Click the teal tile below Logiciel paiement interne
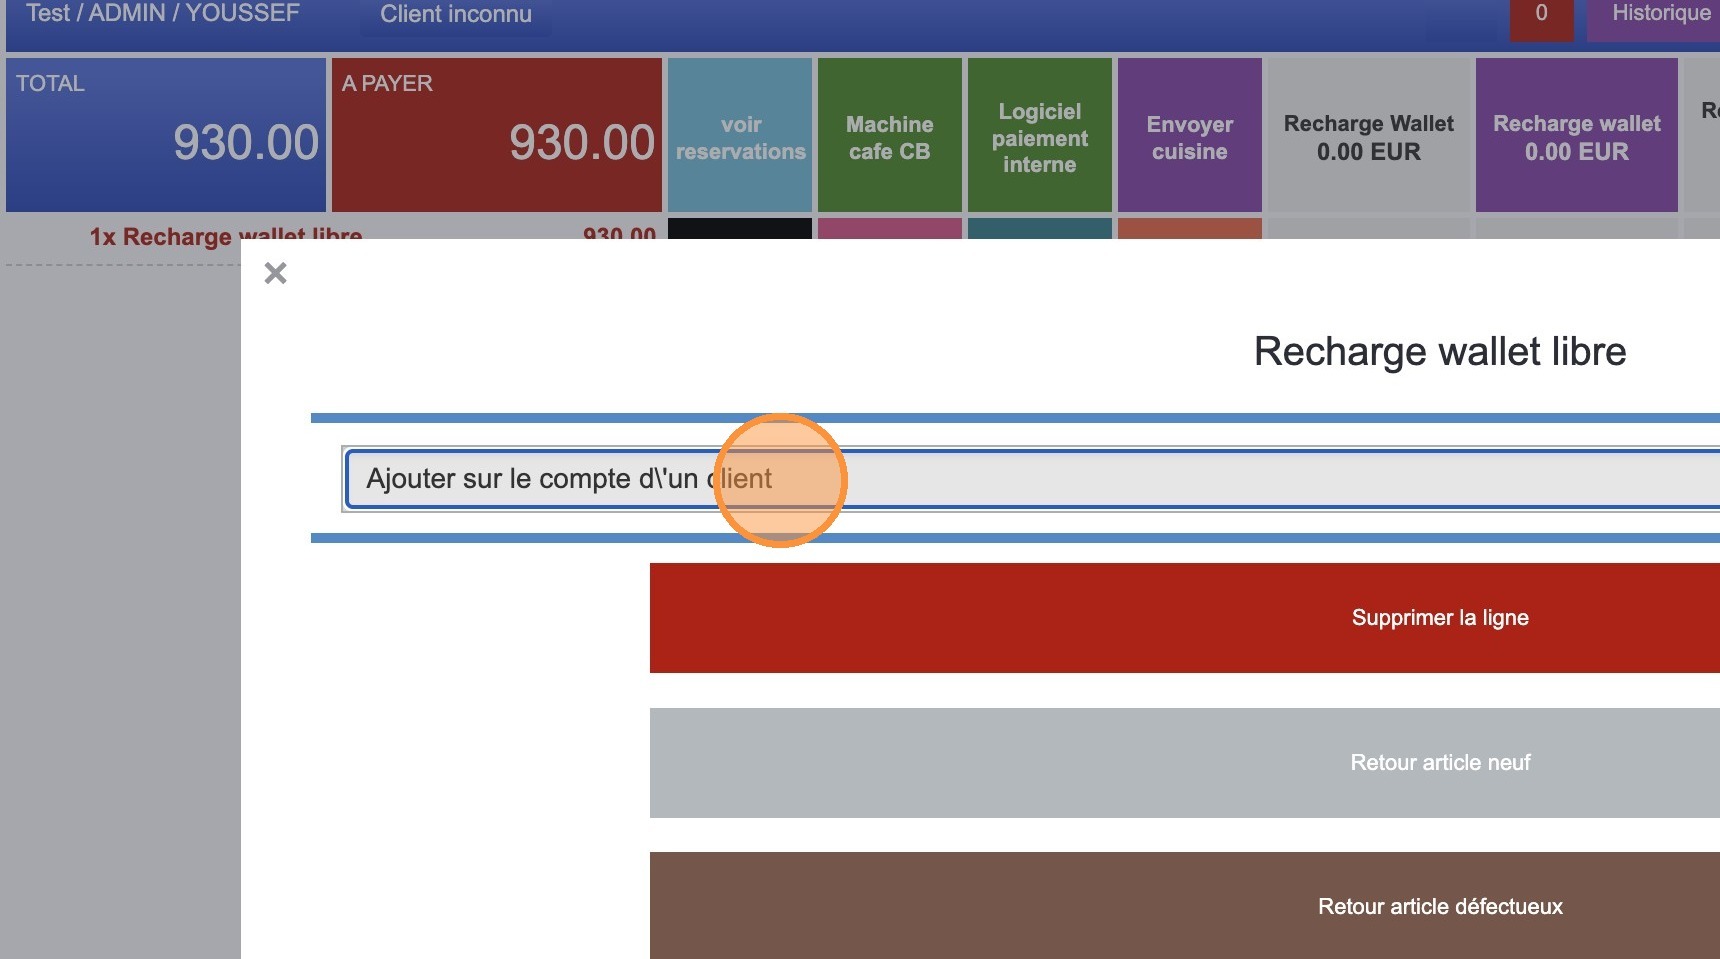This screenshot has width=1720, height=959. click(x=1039, y=228)
